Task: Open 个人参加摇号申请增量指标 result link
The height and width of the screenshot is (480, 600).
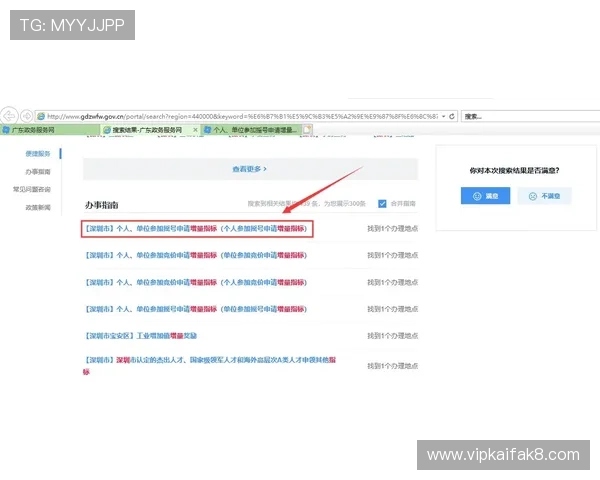Action: [196, 229]
